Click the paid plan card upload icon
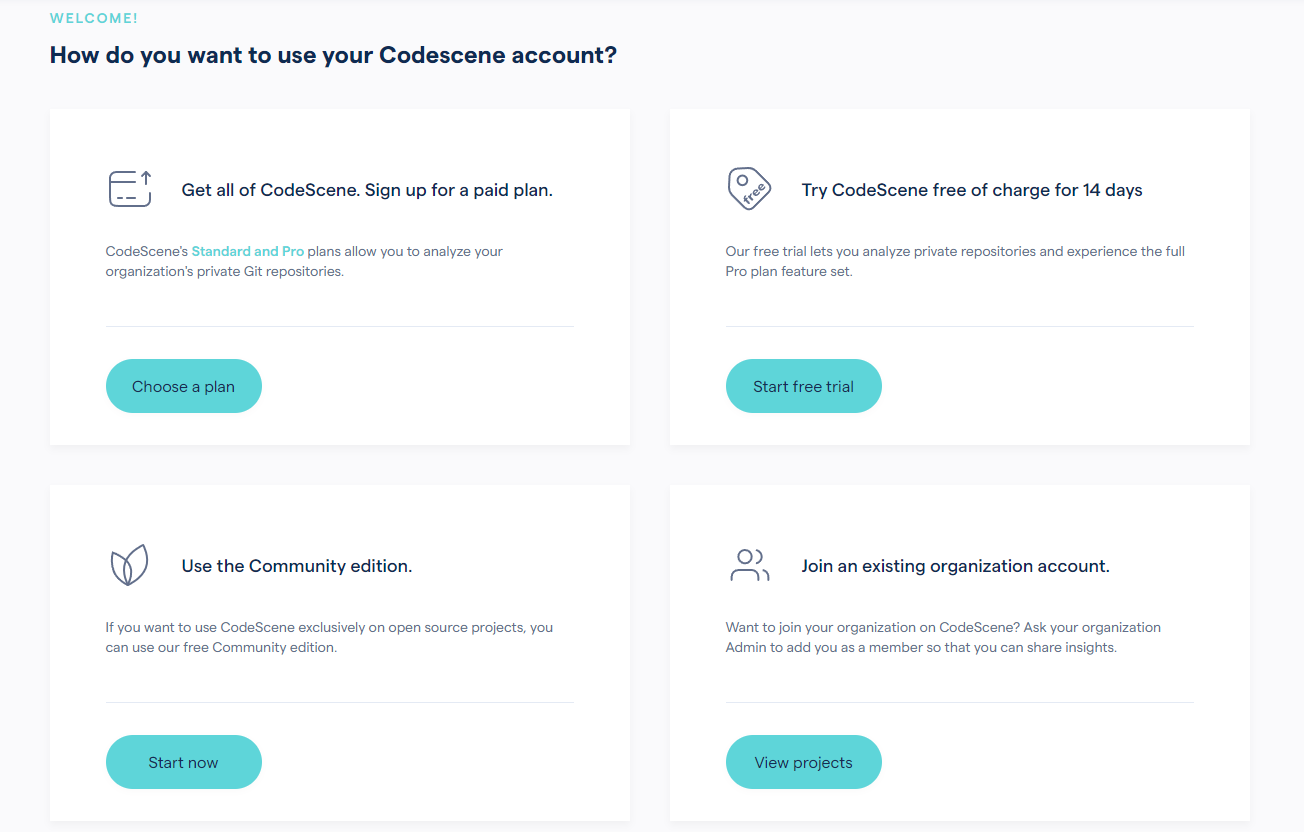Viewport: 1304px width, 832px height. click(130, 189)
